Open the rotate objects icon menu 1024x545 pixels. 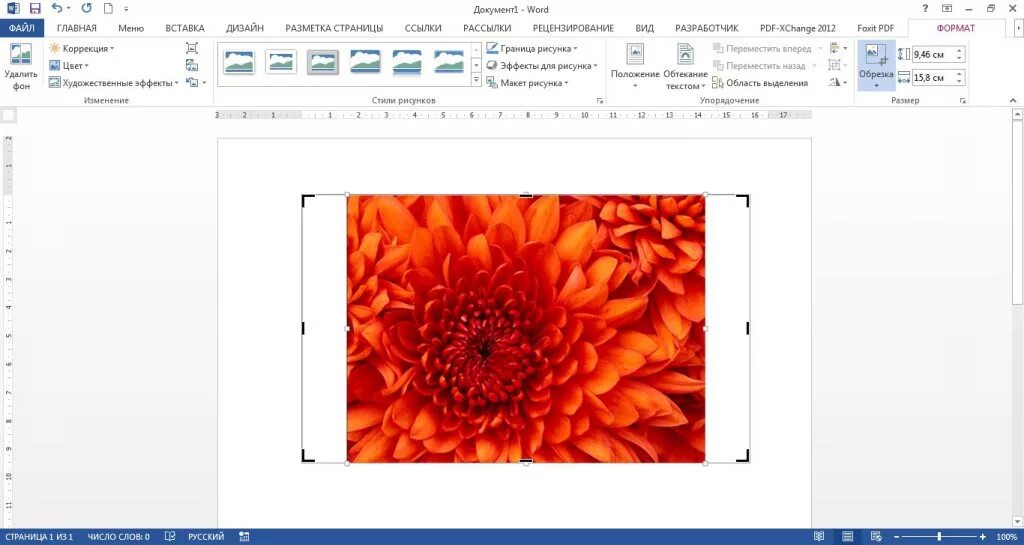point(838,82)
